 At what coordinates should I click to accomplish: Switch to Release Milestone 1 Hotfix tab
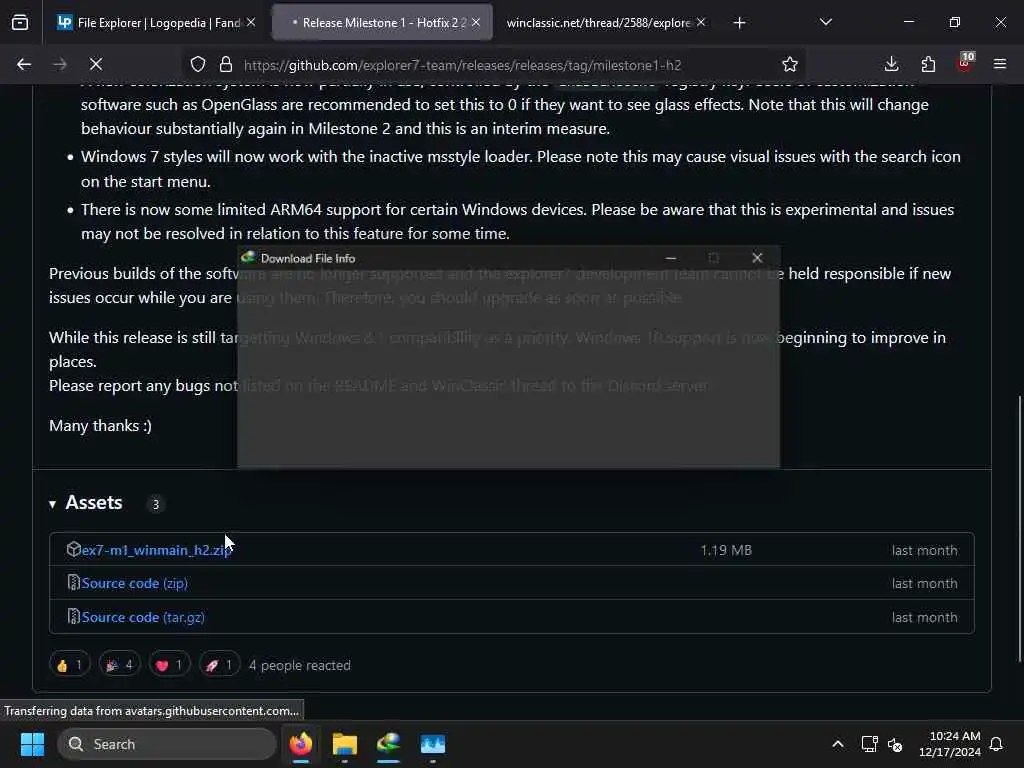pyautogui.click(x=383, y=23)
